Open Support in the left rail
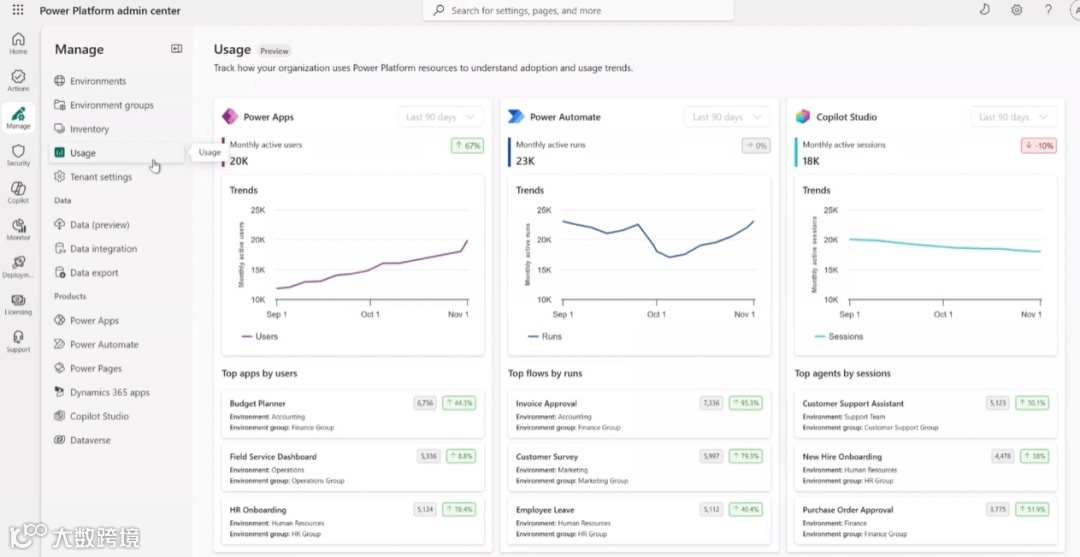The height and width of the screenshot is (557, 1080). [x=18, y=341]
